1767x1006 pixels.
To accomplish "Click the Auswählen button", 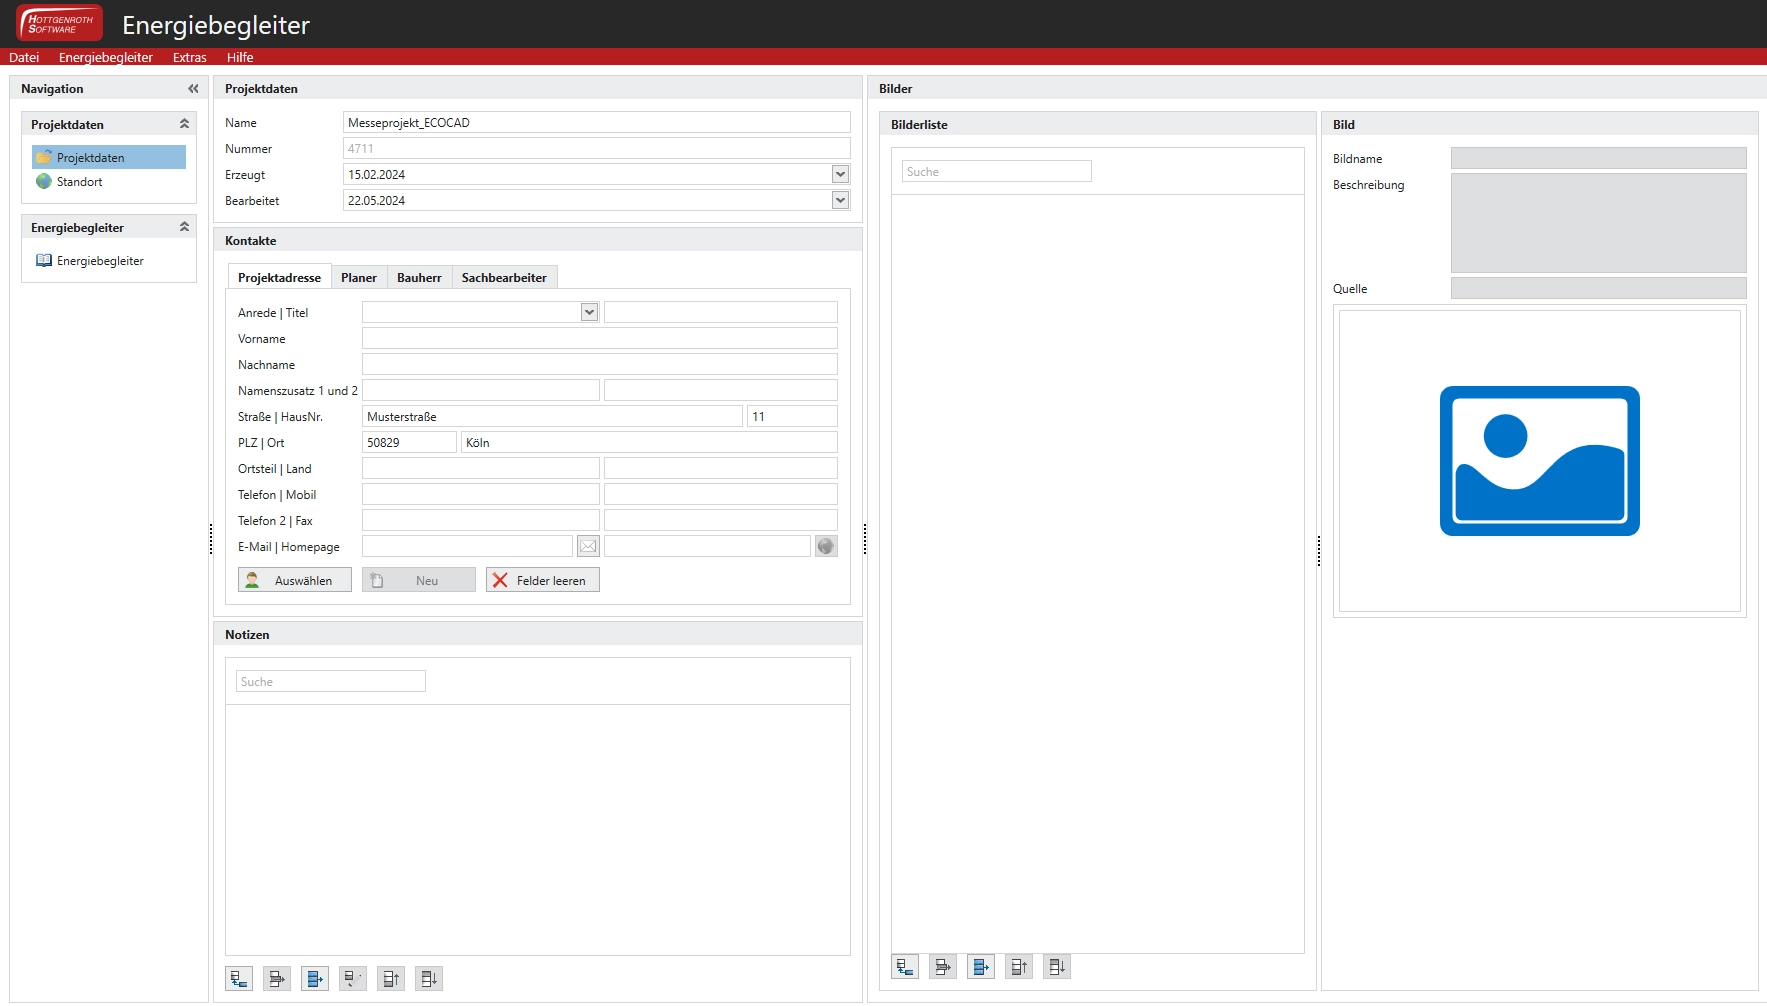I will point(295,581).
